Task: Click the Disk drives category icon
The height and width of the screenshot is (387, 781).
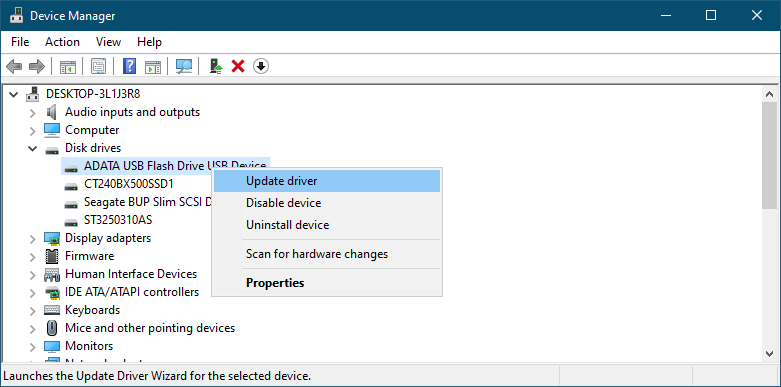Action: click(x=52, y=149)
